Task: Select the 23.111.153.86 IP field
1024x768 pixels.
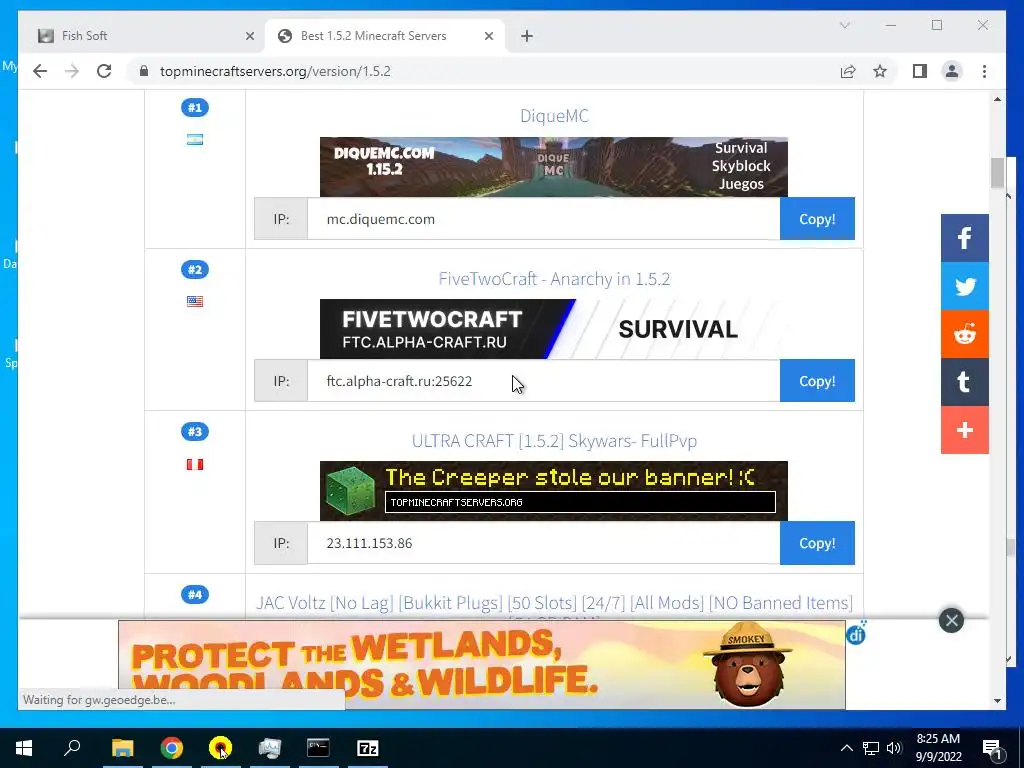Action: pyautogui.click(x=543, y=543)
